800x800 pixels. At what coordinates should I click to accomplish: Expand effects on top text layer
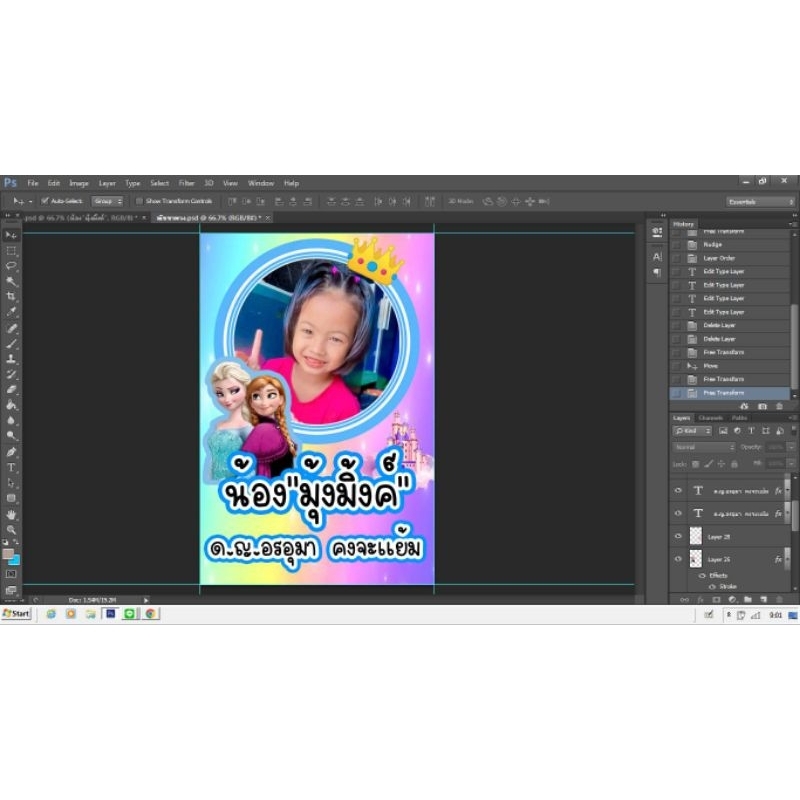(x=787, y=490)
